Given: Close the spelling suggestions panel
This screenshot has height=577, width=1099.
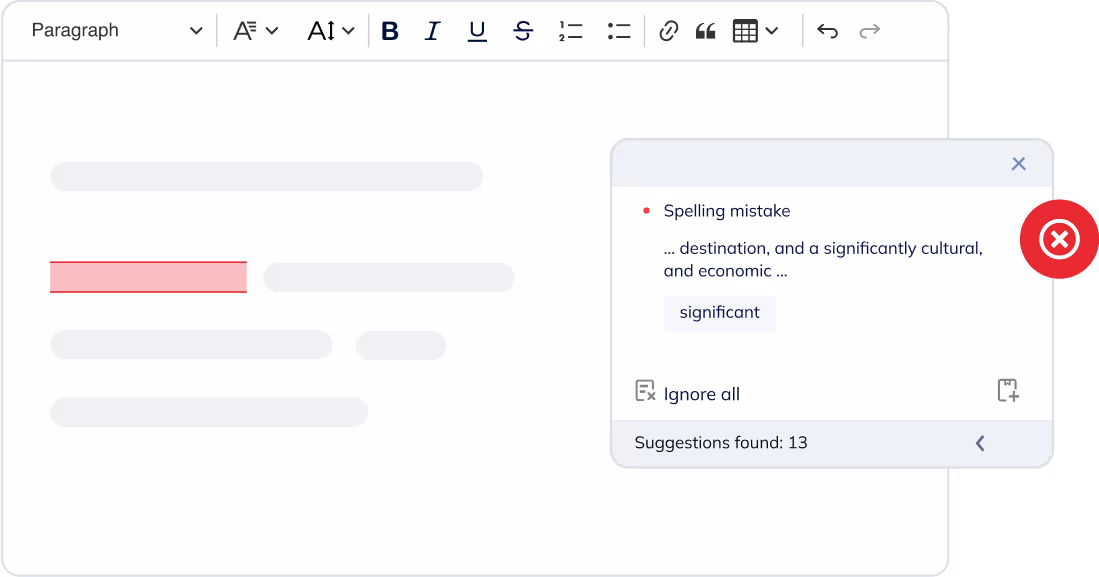Looking at the screenshot, I should click(x=1018, y=164).
